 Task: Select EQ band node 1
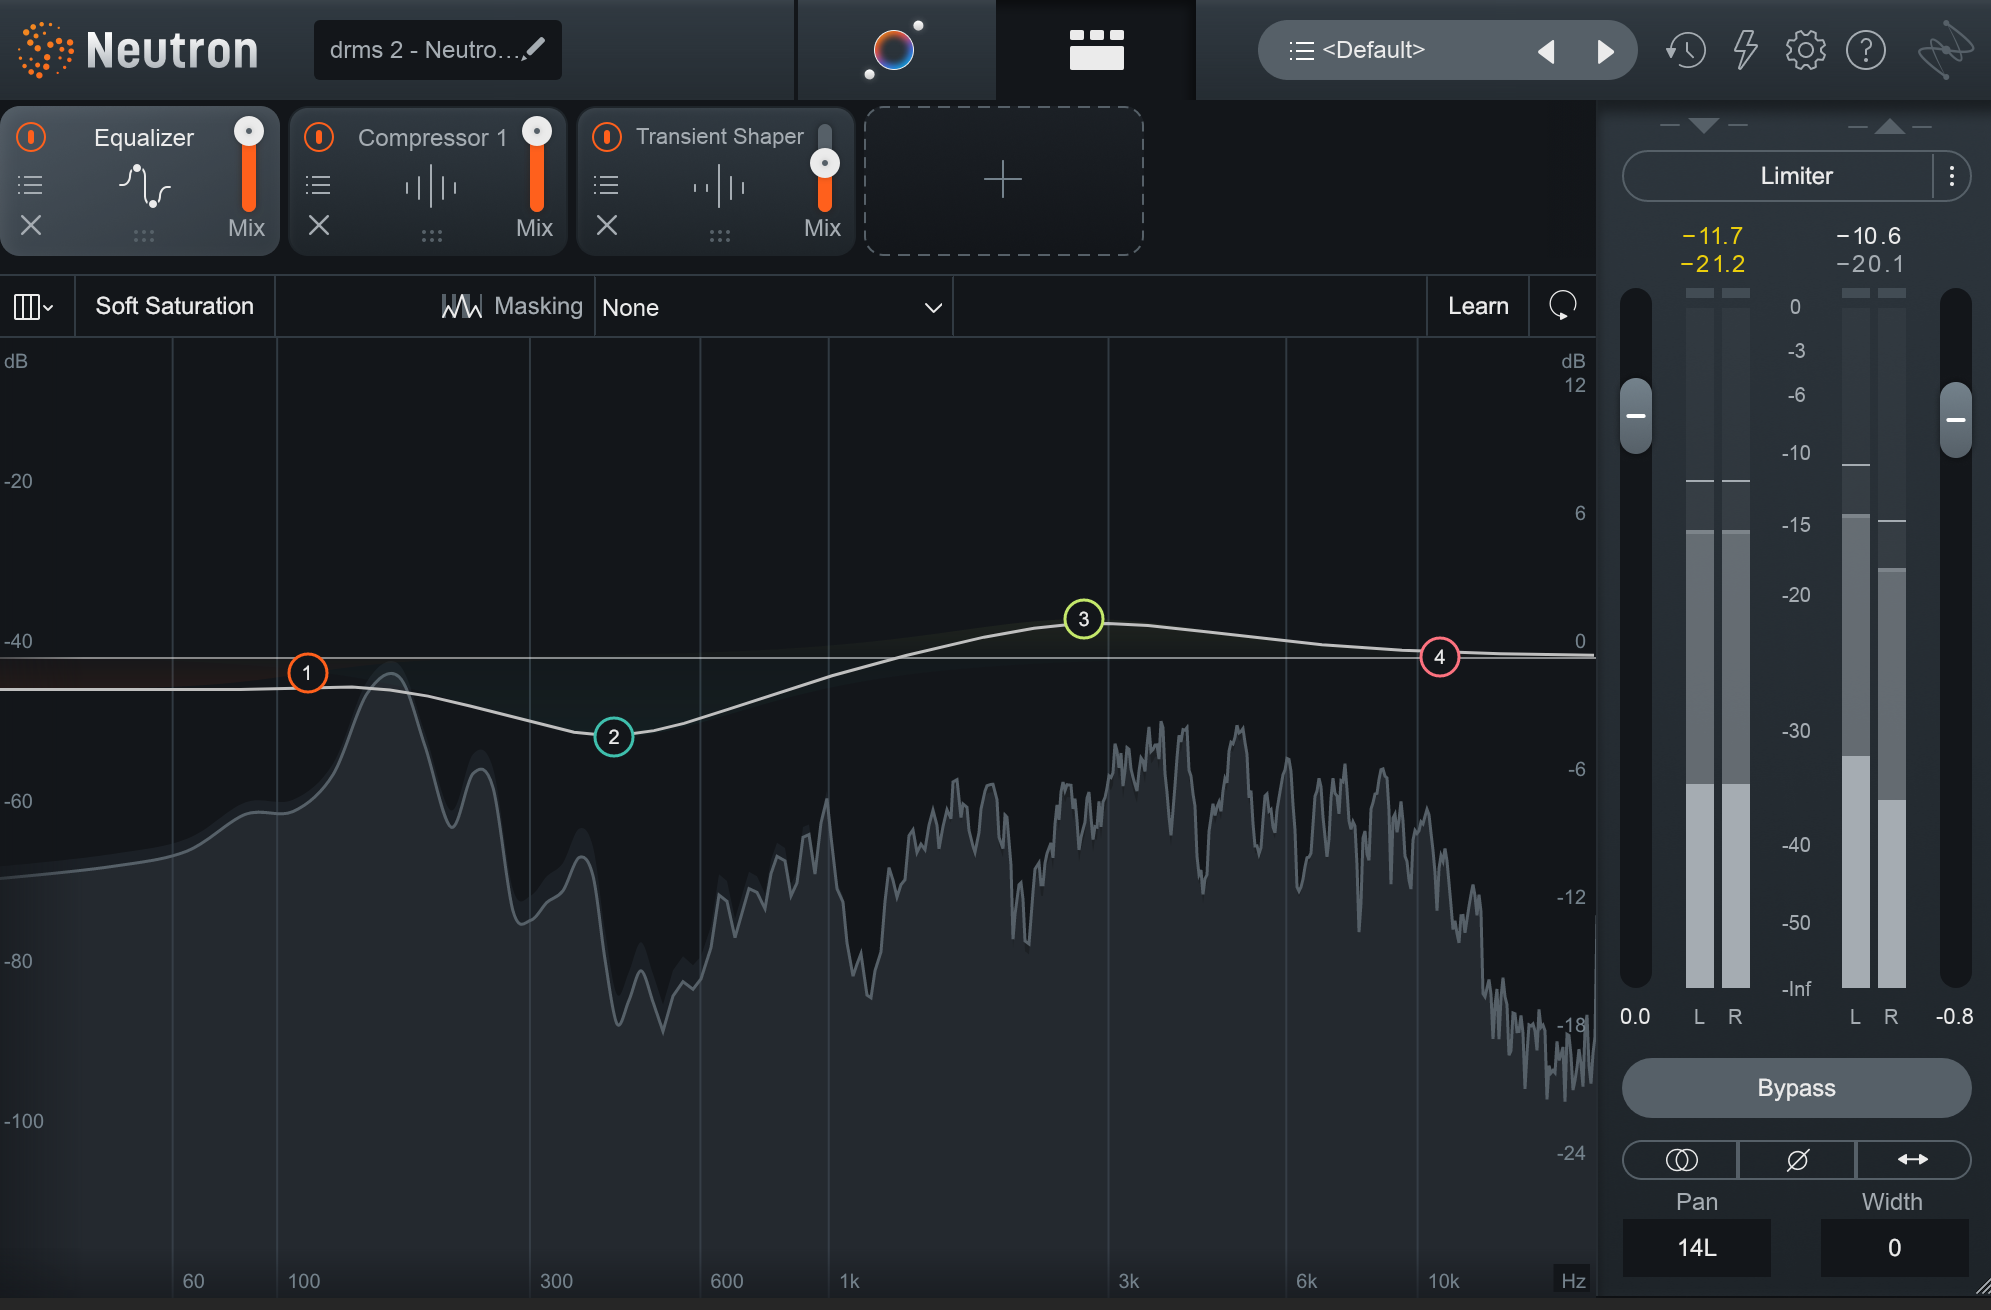click(x=307, y=673)
